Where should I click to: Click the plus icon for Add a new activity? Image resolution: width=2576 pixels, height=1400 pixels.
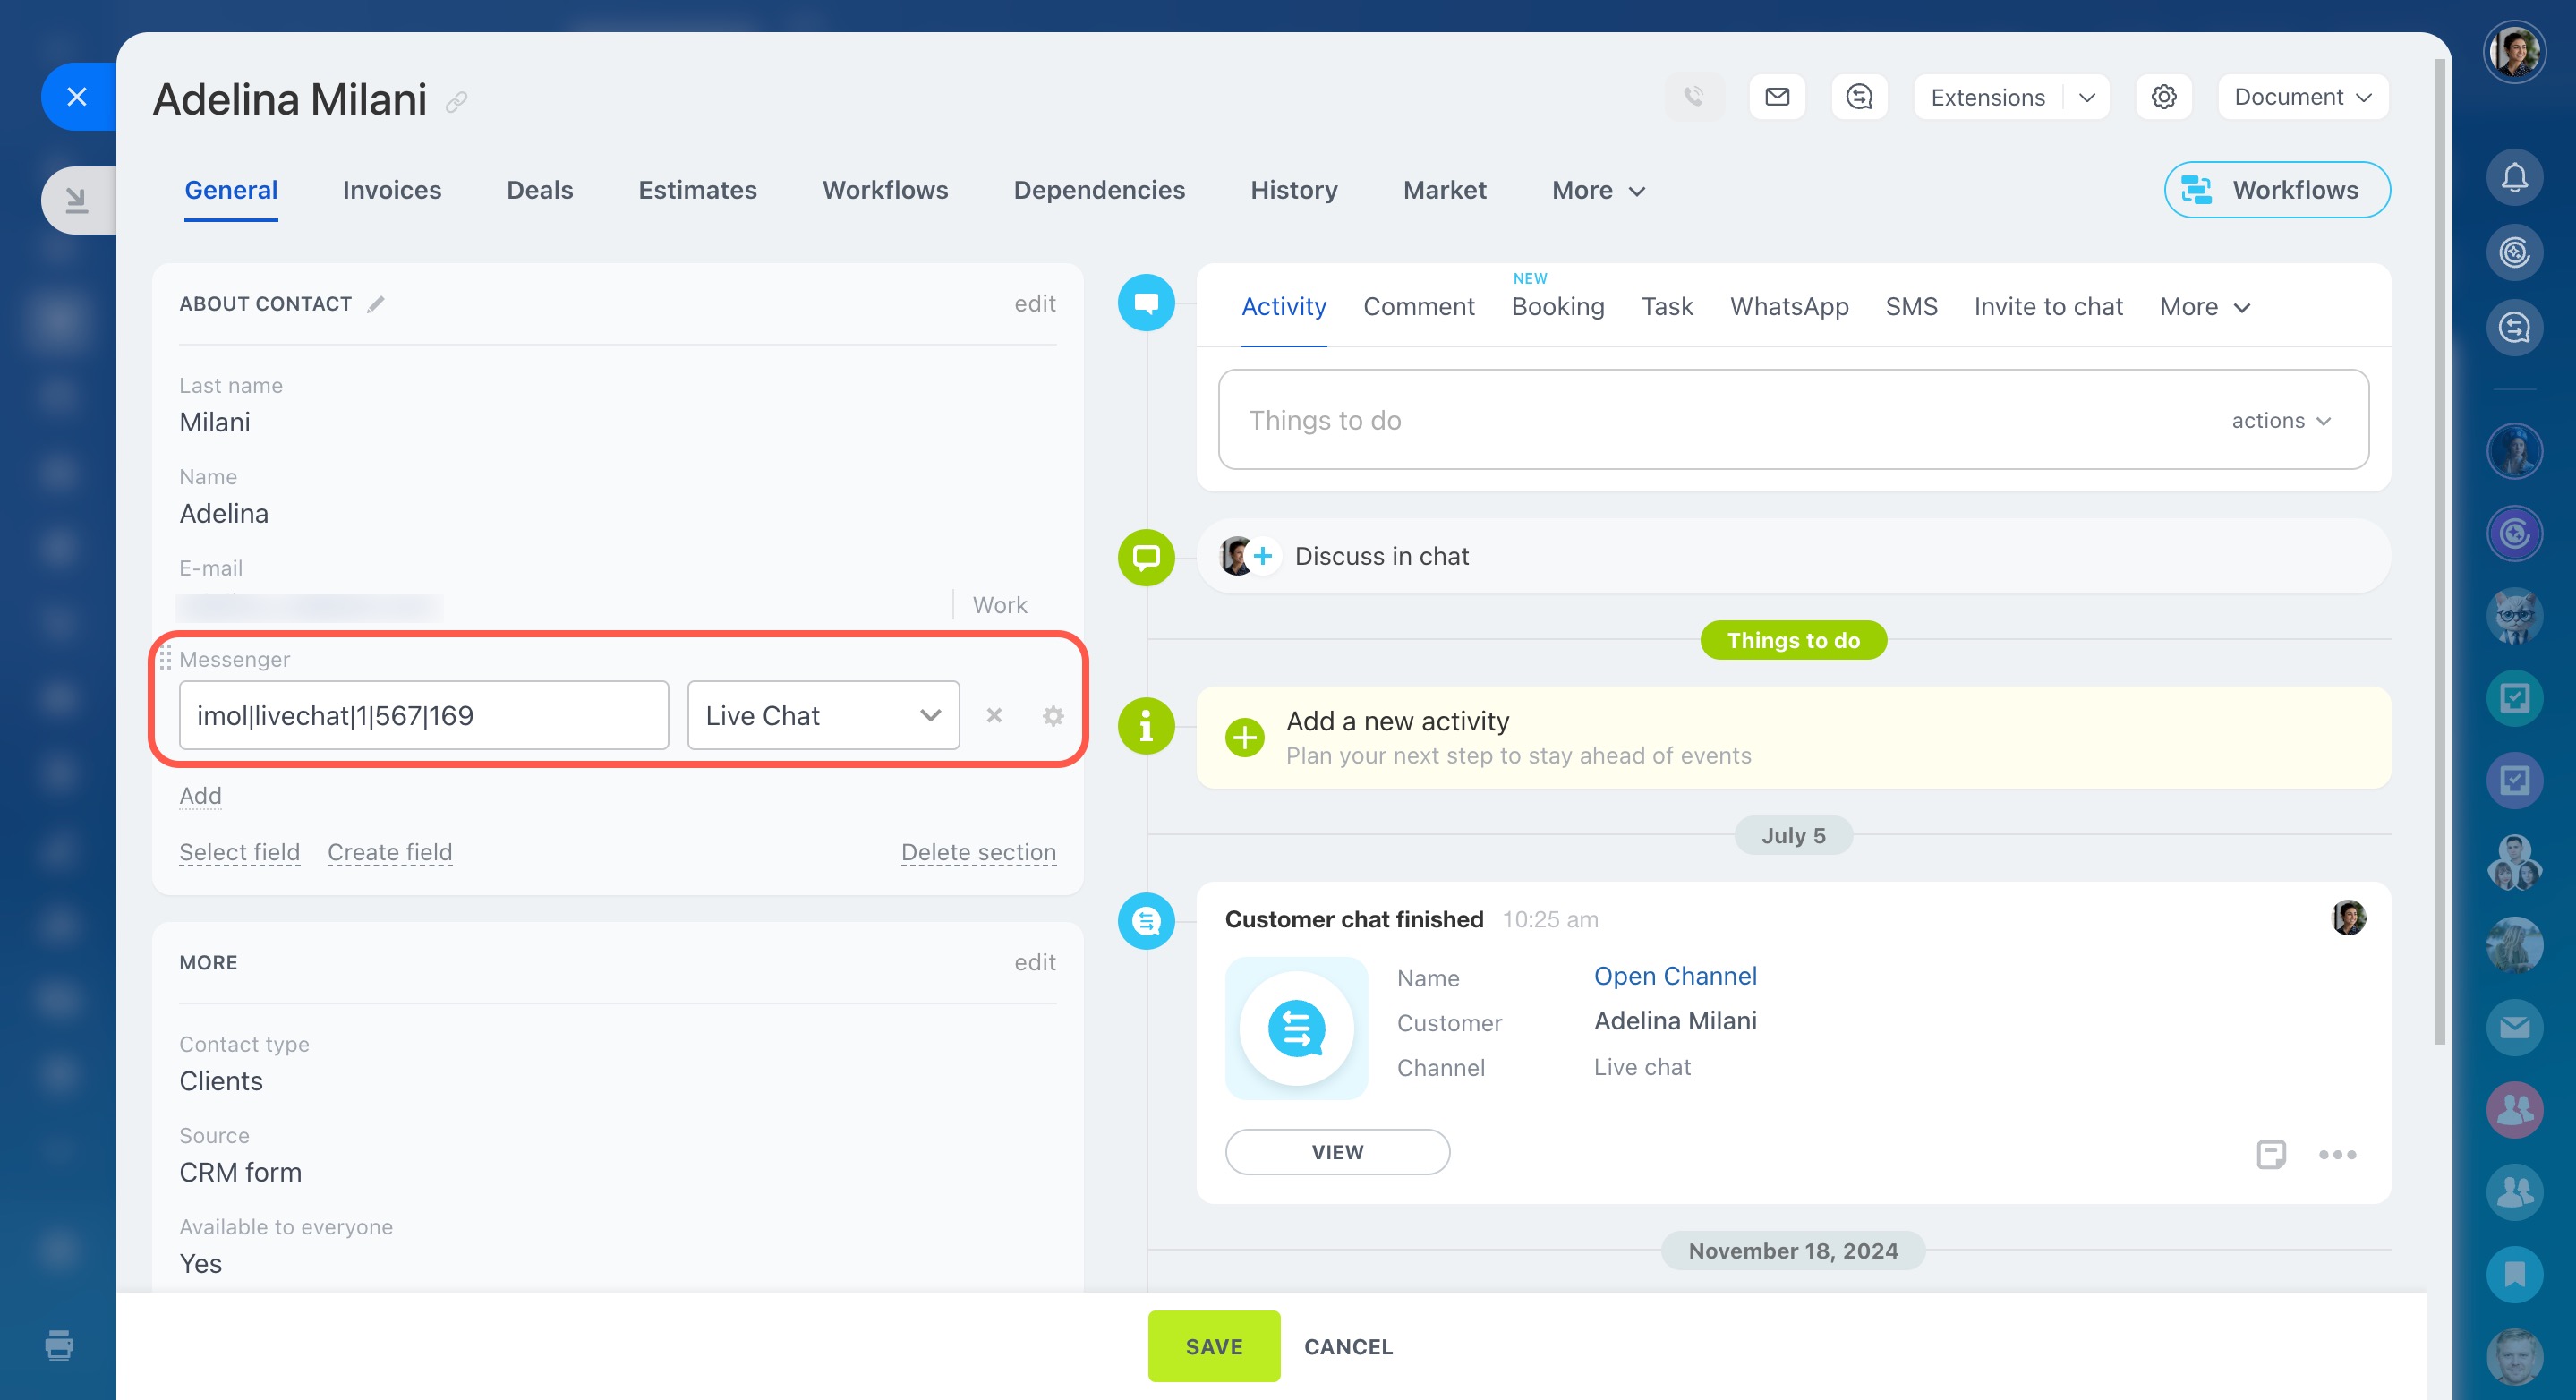tap(1245, 738)
